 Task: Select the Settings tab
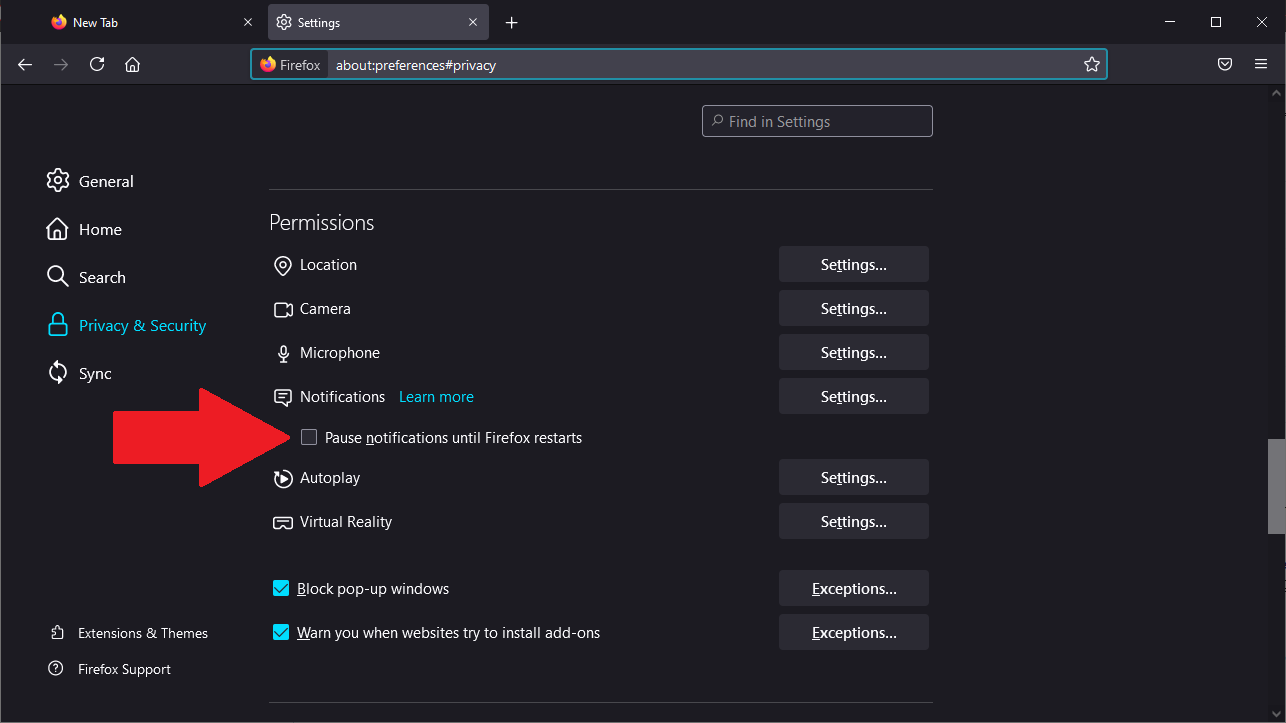(x=378, y=22)
